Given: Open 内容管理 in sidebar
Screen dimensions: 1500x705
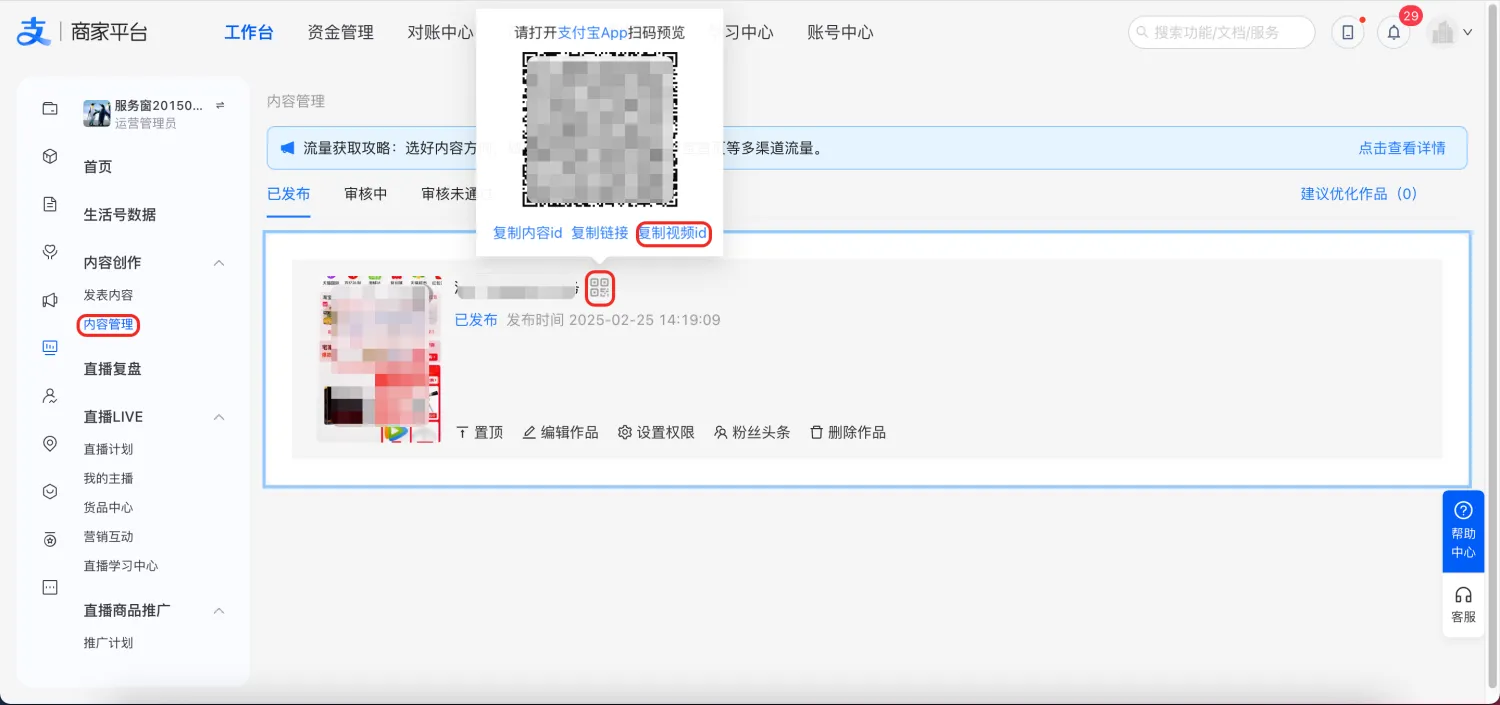Looking at the screenshot, I should coord(108,325).
